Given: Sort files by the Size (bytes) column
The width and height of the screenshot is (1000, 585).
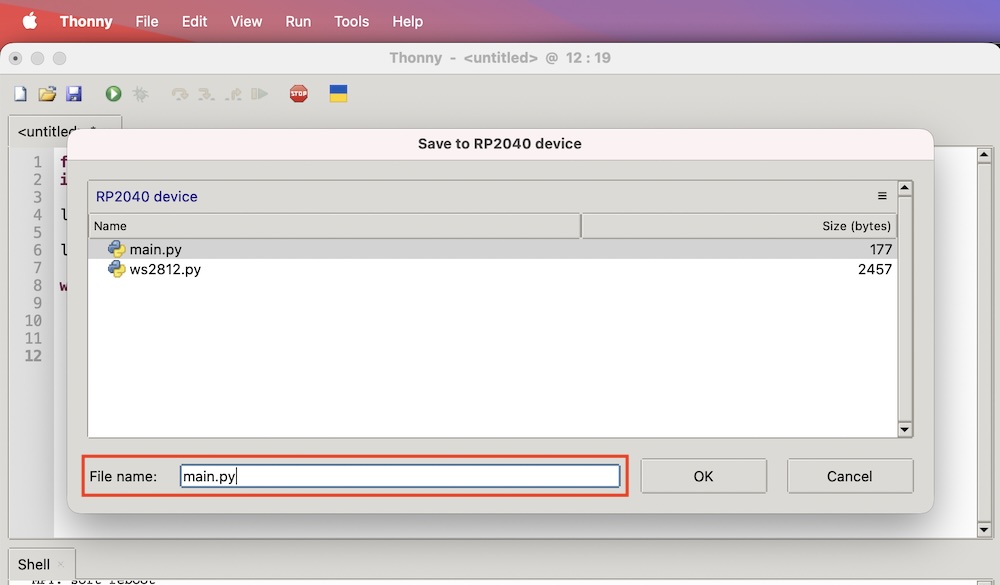Looking at the screenshot, I should coord(738,226).
